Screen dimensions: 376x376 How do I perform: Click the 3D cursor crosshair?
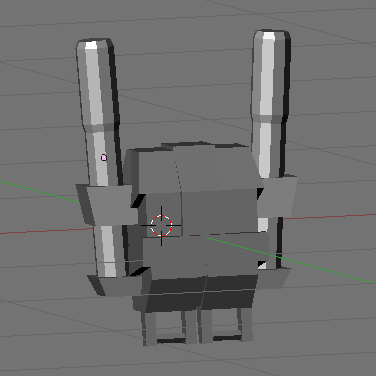[161, 226]
